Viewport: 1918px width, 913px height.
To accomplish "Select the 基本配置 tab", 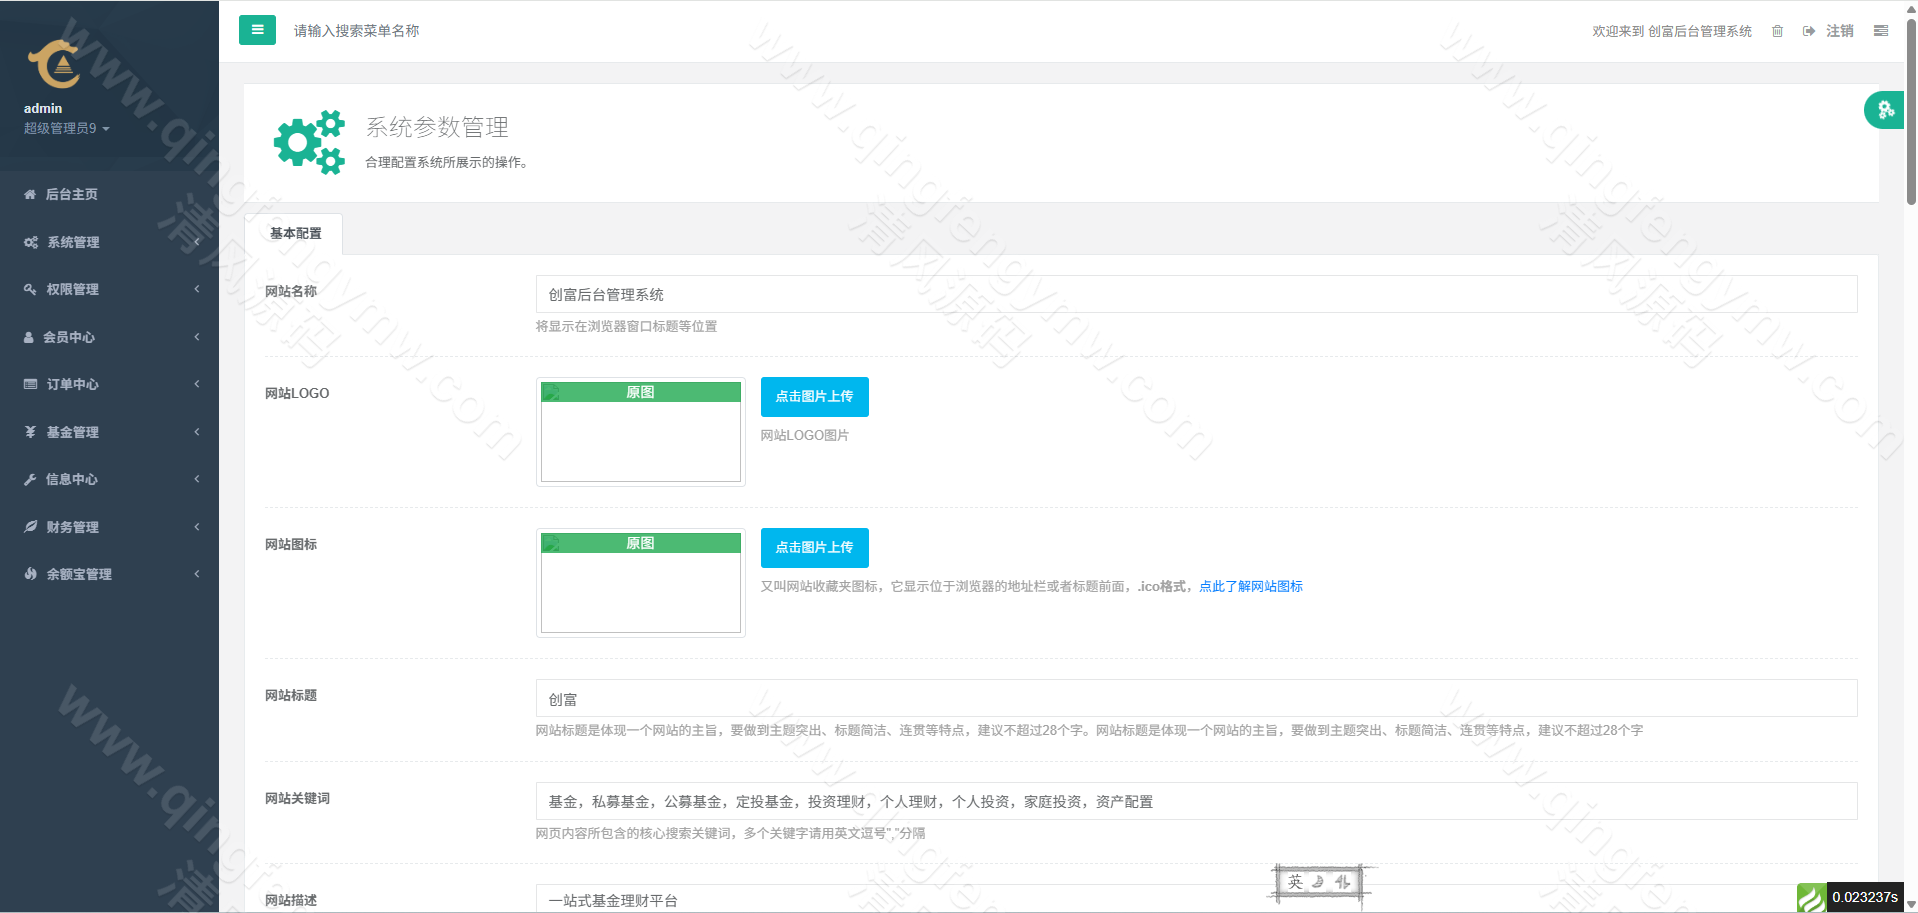I will pos(295,233).
